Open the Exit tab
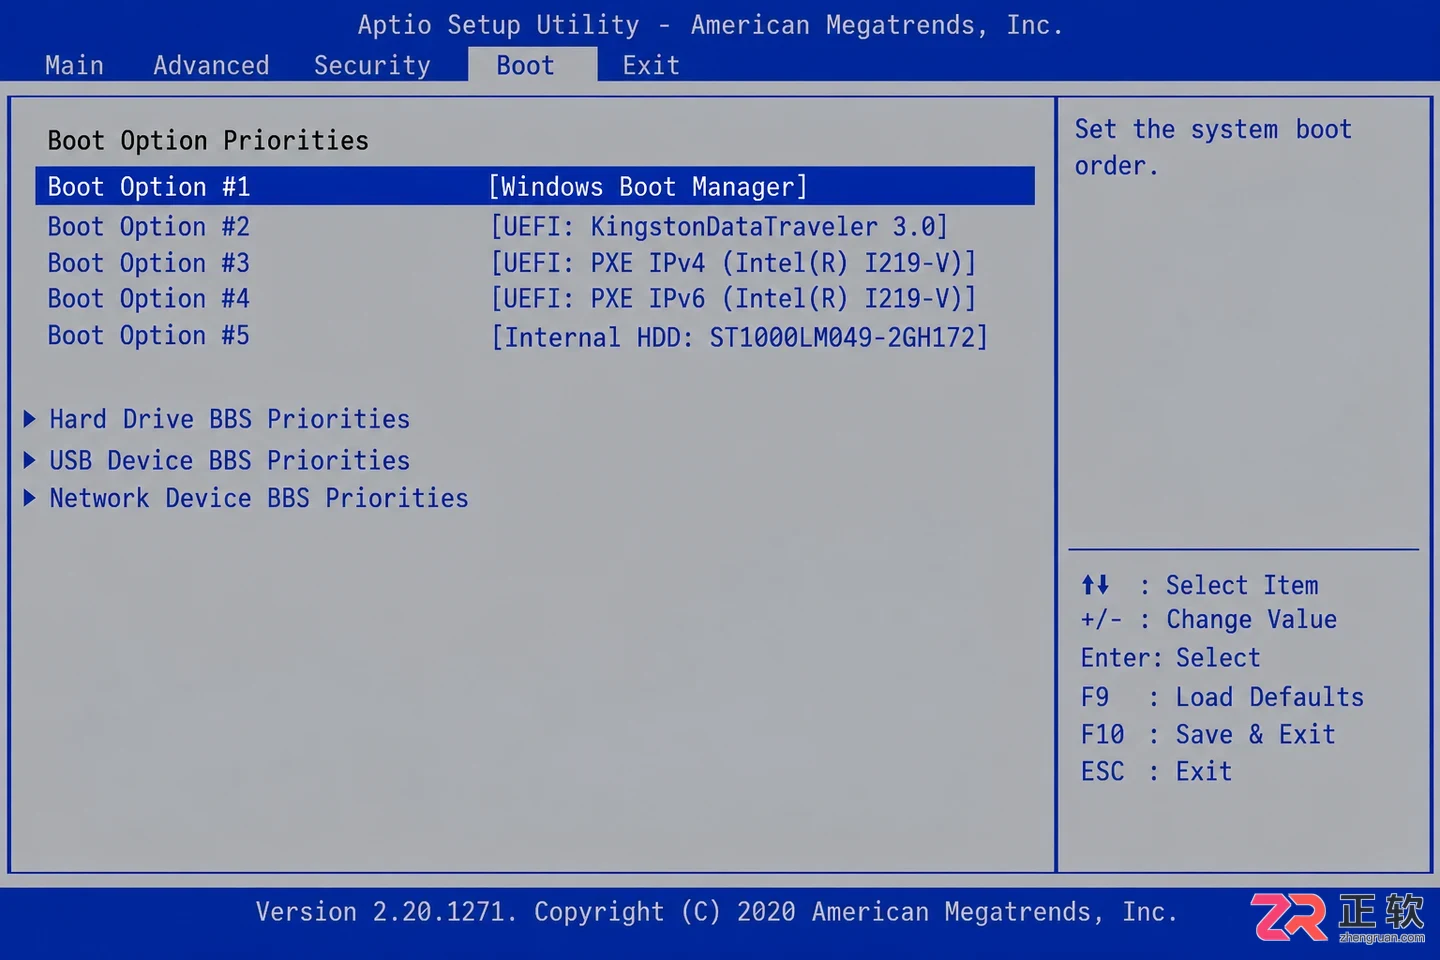 pyautogui.click(x=651, y=66)
